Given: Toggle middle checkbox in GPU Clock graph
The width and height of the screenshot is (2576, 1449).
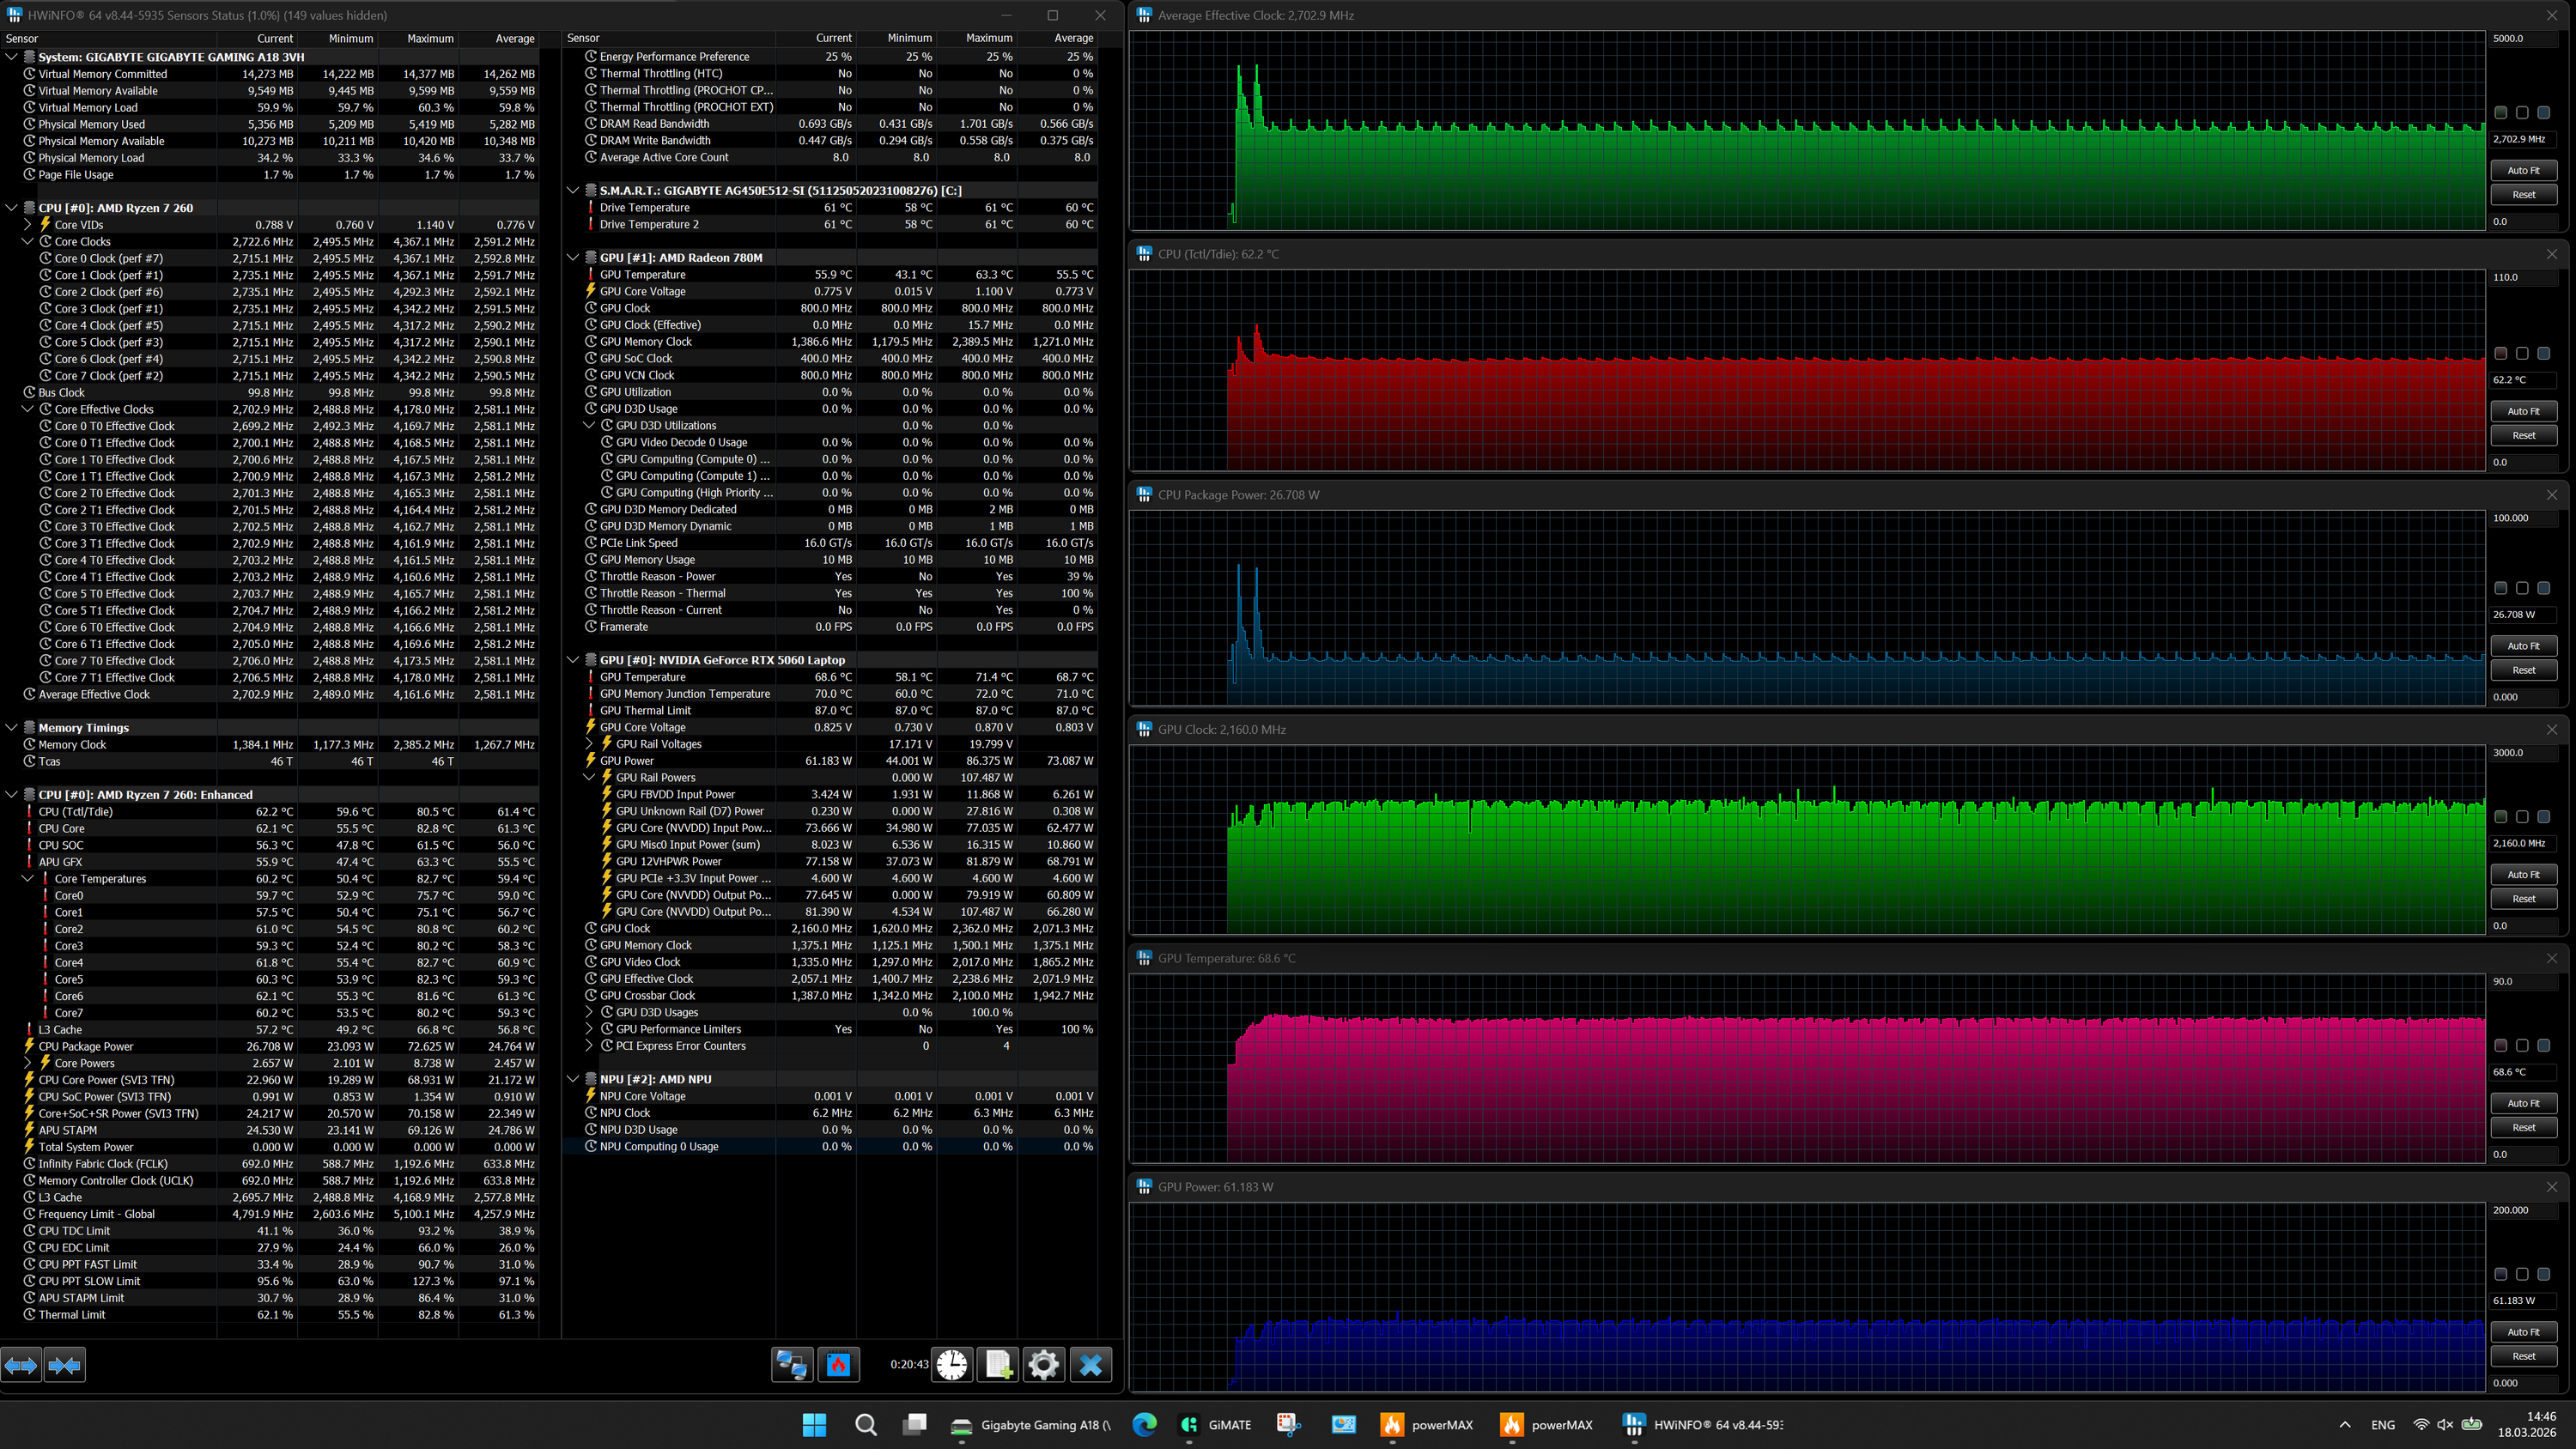Looking at the screenshot, I should pyautogui.click(x=2522, y=817).
